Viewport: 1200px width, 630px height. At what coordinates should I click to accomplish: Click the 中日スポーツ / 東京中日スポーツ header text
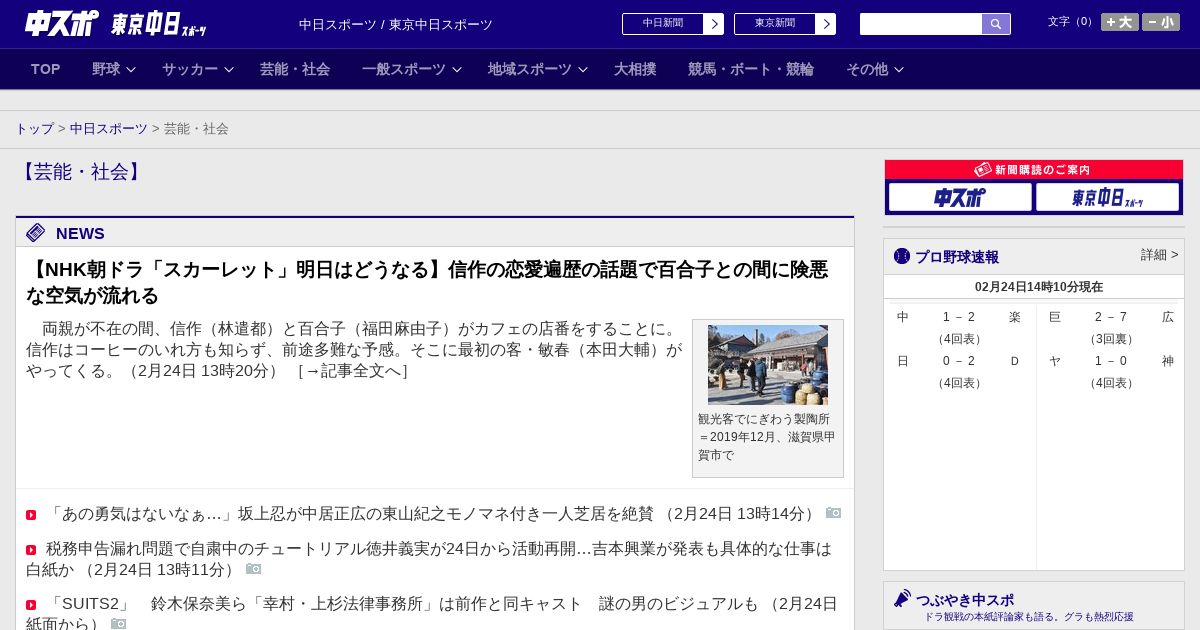tap(396, 24)
